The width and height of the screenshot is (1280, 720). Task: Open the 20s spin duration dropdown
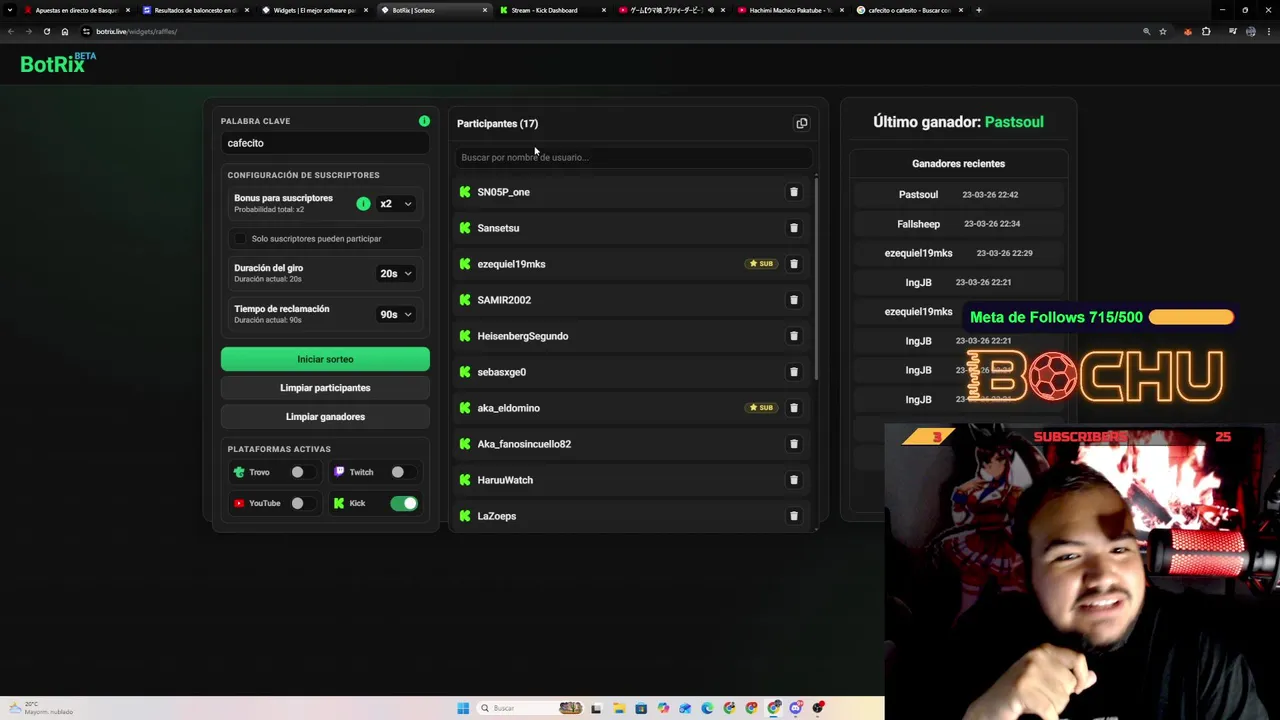(x=395, y=273)
